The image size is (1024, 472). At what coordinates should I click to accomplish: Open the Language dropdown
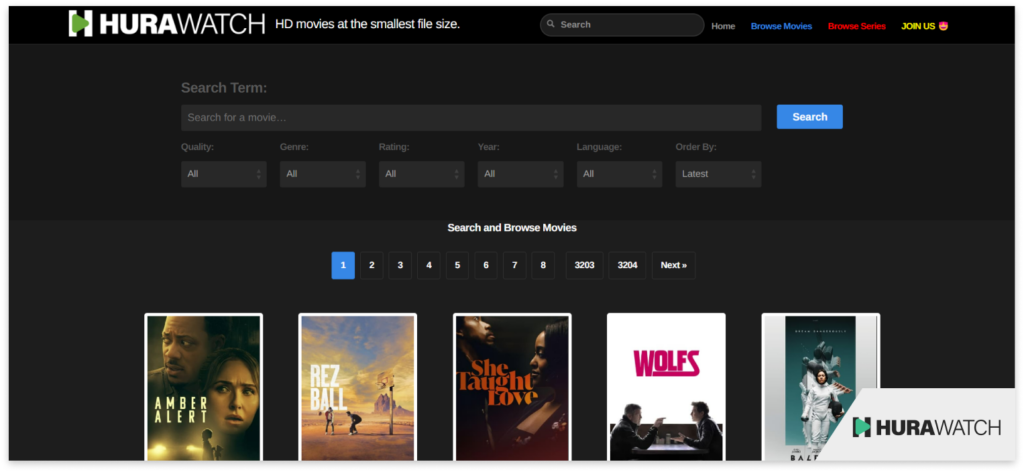pos(619,174)
